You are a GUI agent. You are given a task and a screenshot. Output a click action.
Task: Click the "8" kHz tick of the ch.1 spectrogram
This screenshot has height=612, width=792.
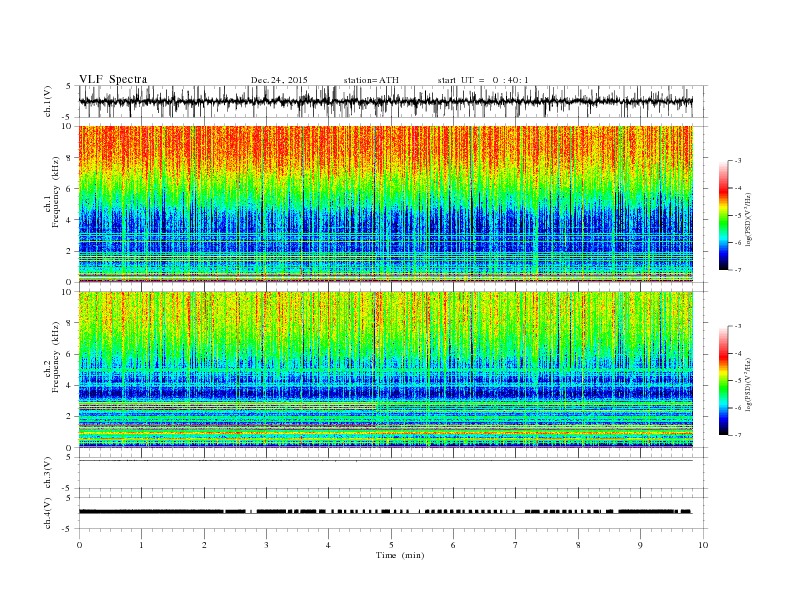[69, 158]
